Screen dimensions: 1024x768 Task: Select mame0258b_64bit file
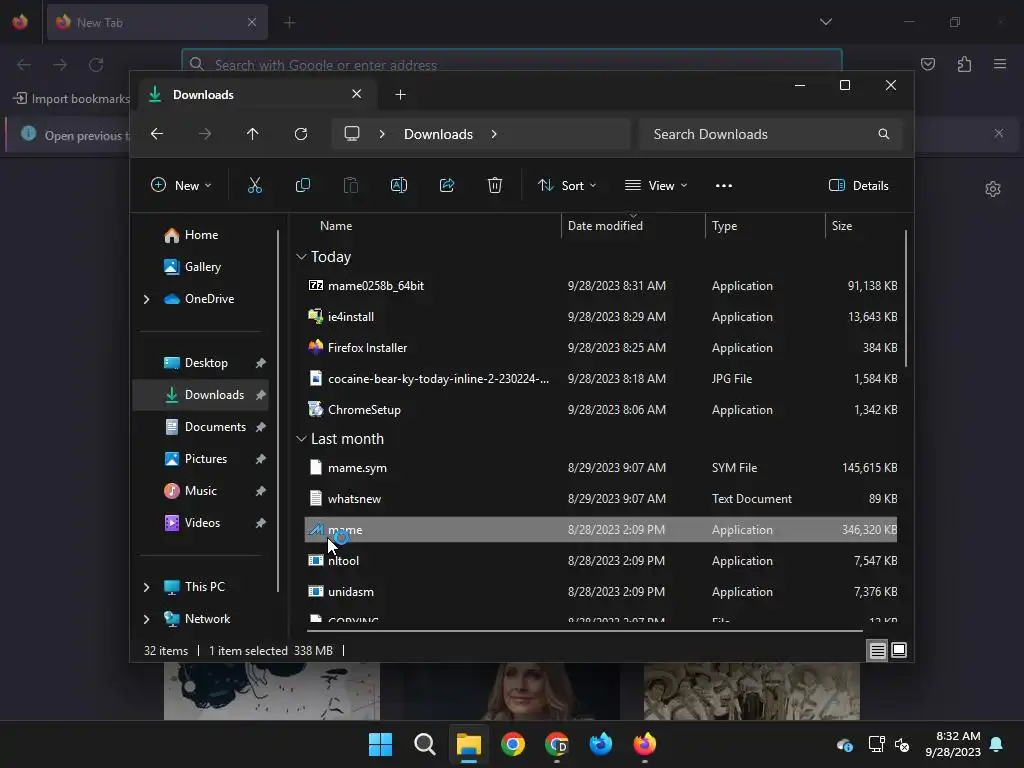point(601,286)
